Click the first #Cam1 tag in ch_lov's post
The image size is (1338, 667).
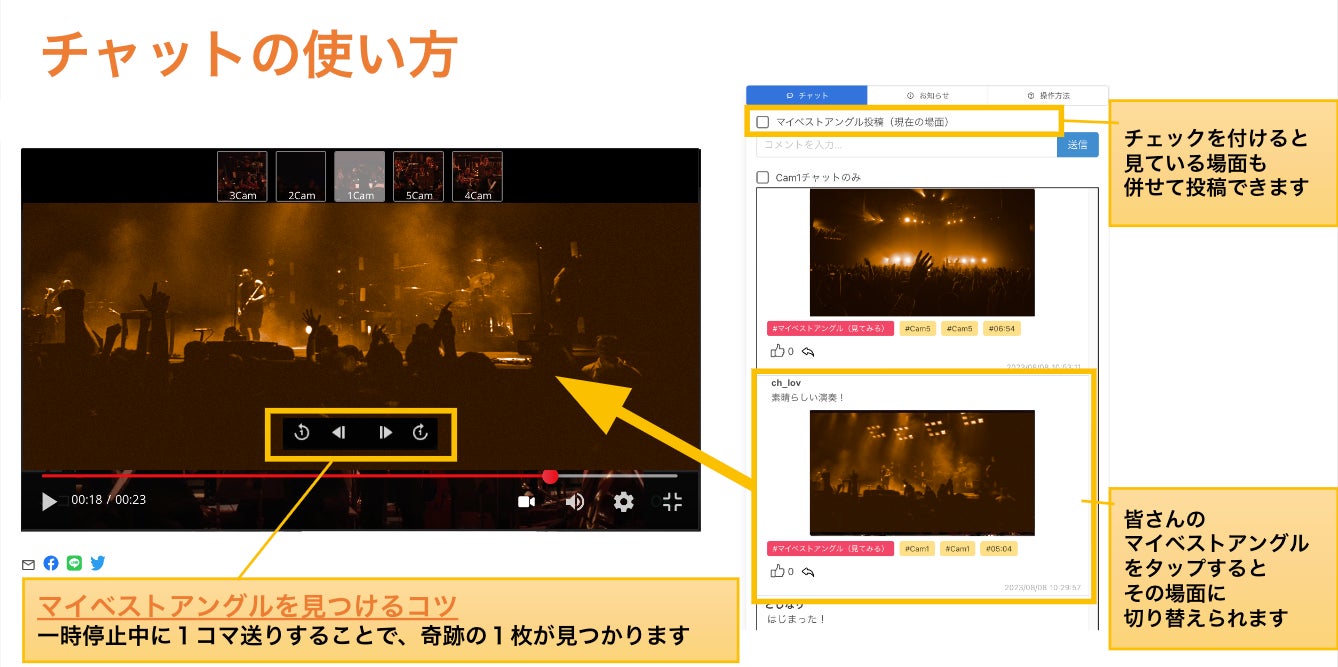pos(917,548)
